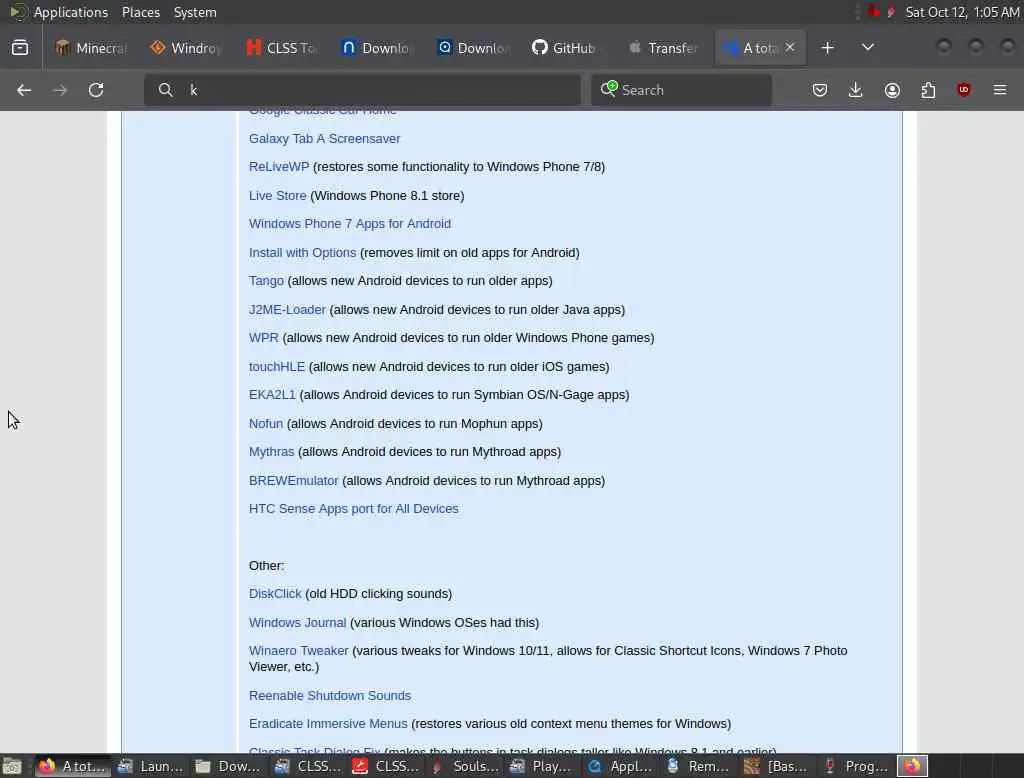1024x778 pixels.
Task: Select the 'Prog...' taskbar window
Action: tap(856, 766)
